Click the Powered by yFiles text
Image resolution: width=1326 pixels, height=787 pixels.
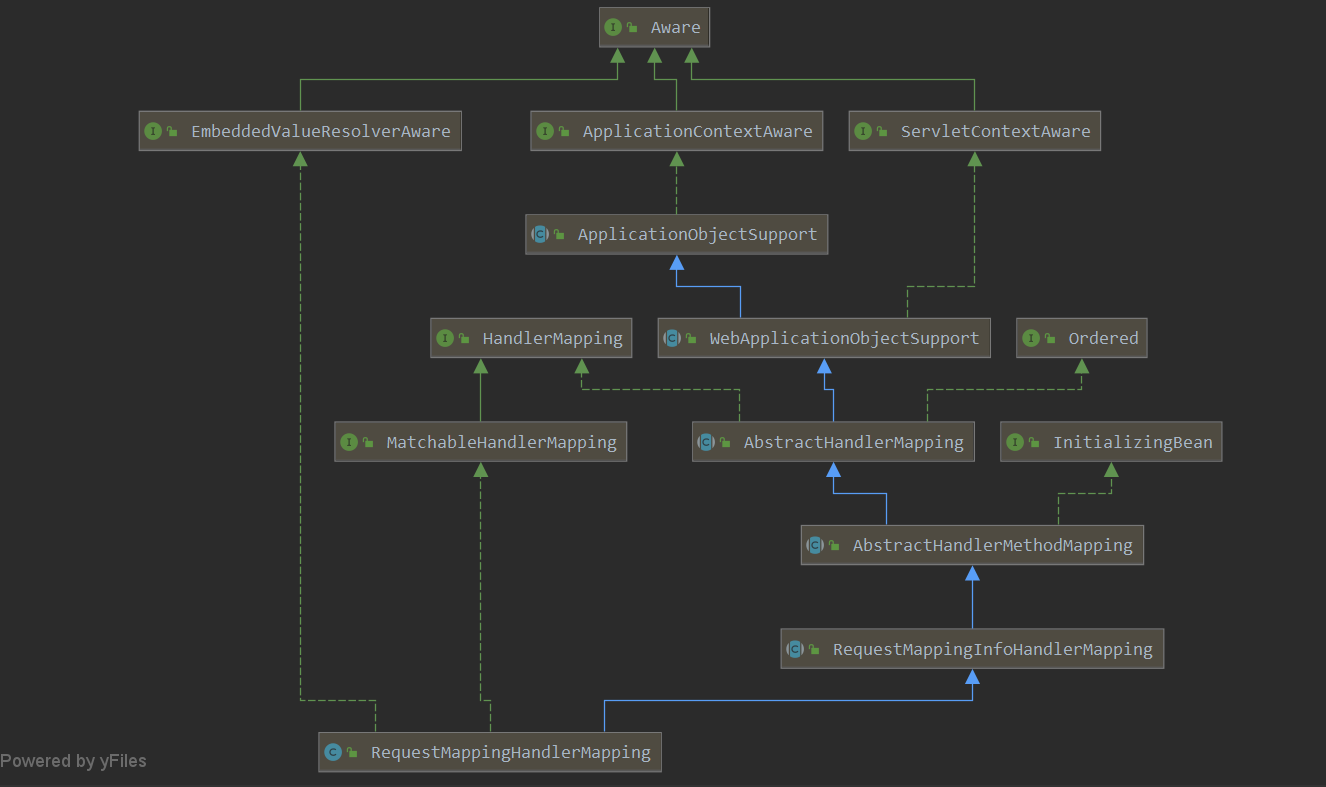74,761
